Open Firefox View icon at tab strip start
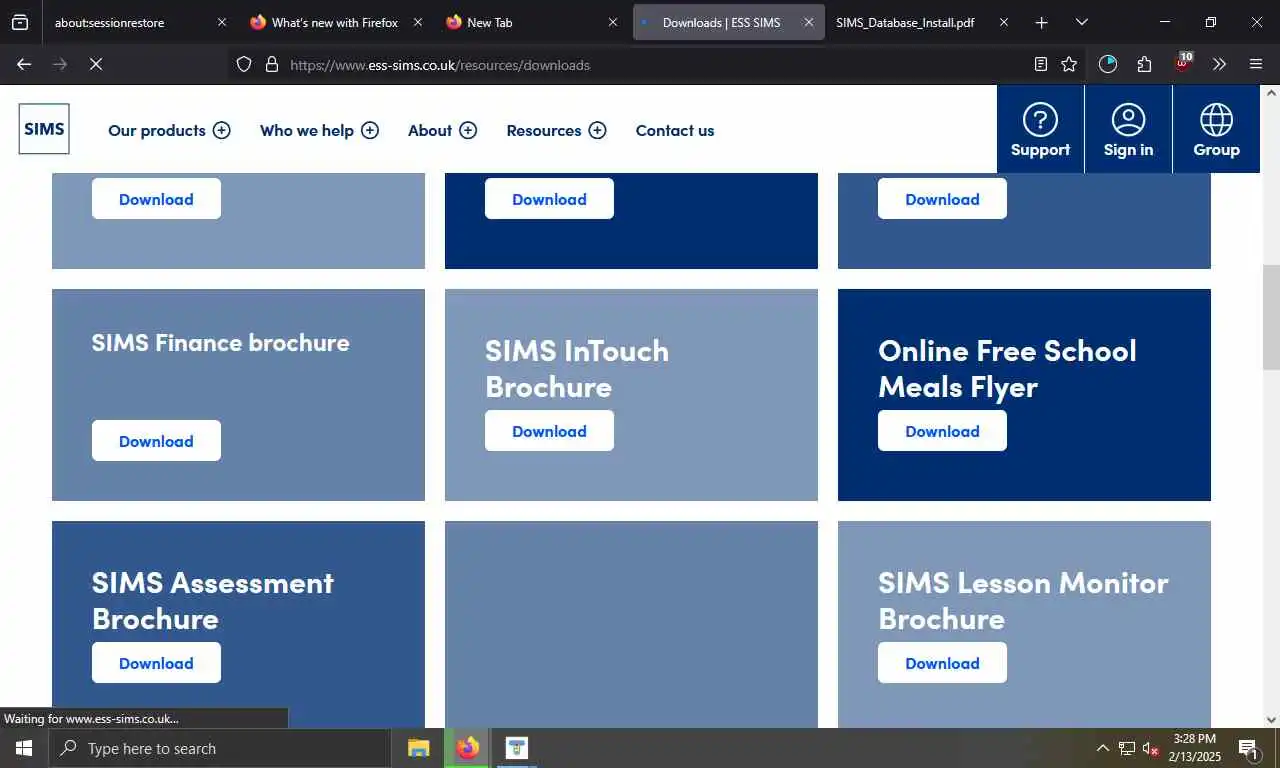Viewport: 1280px width, 768px height. (x=20, y=22)
